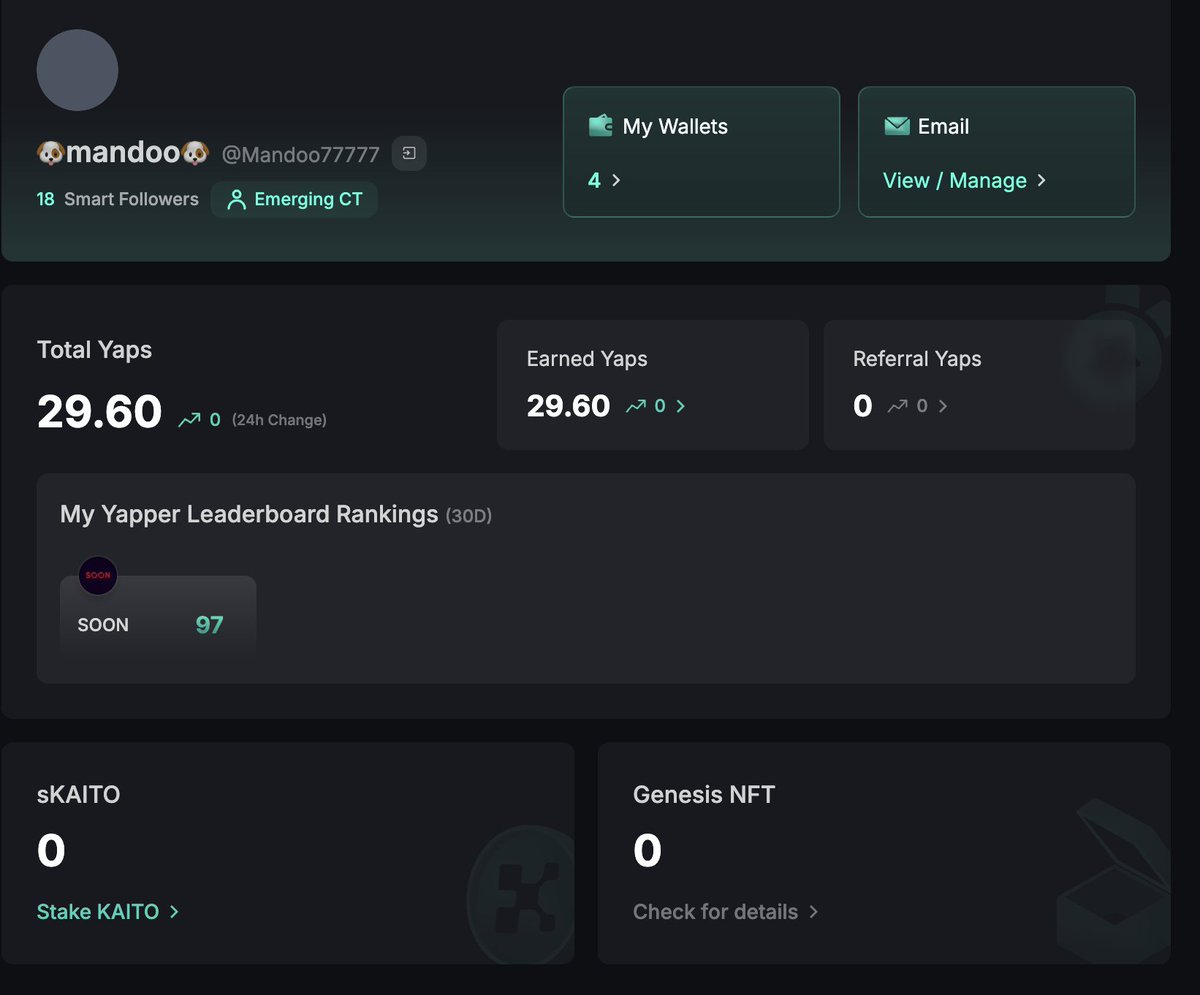Click the trend arrow beside Total Yaps change
1200x995 pixels.
point(189,420)
